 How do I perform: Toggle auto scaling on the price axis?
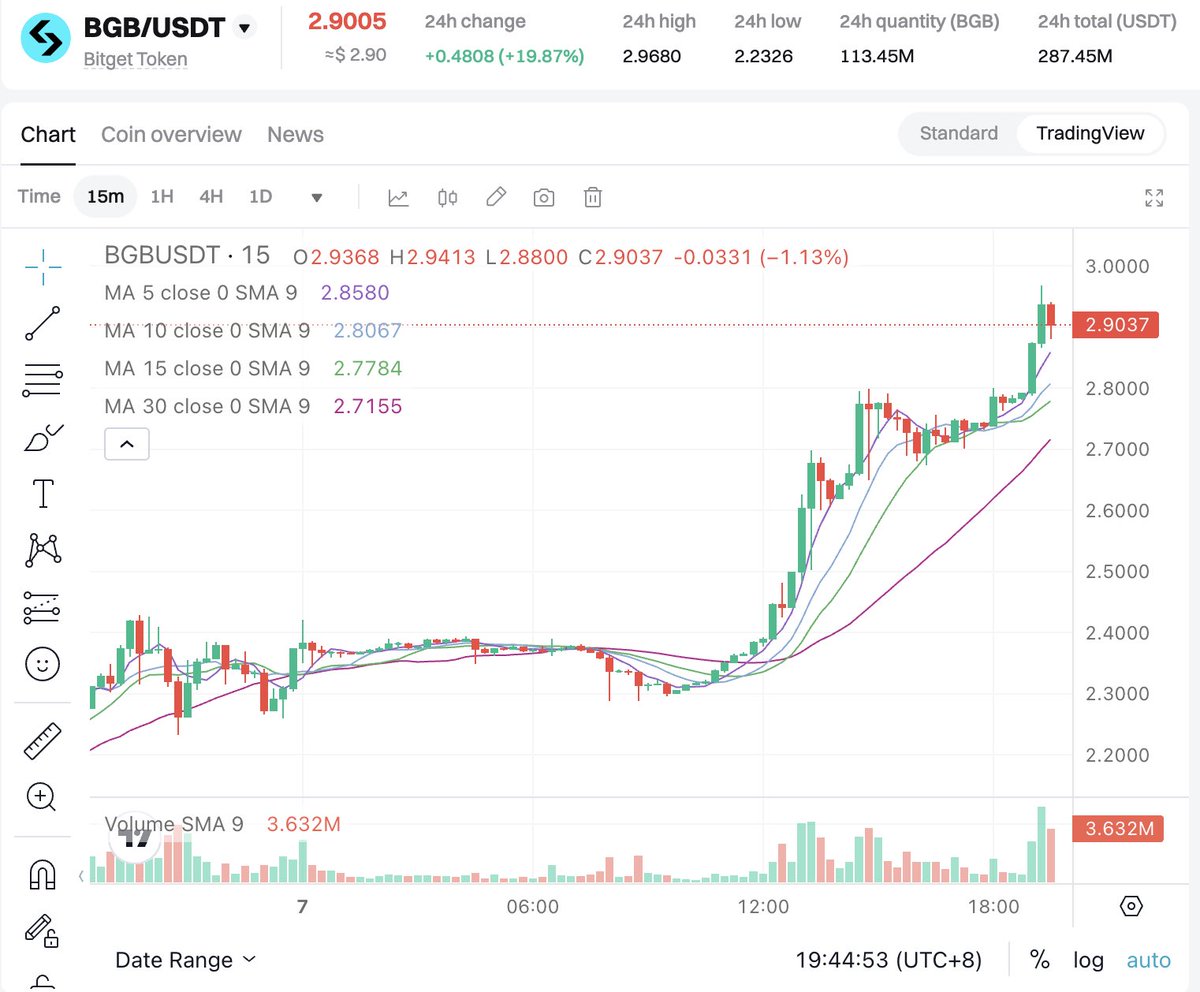coord(1147,960)
